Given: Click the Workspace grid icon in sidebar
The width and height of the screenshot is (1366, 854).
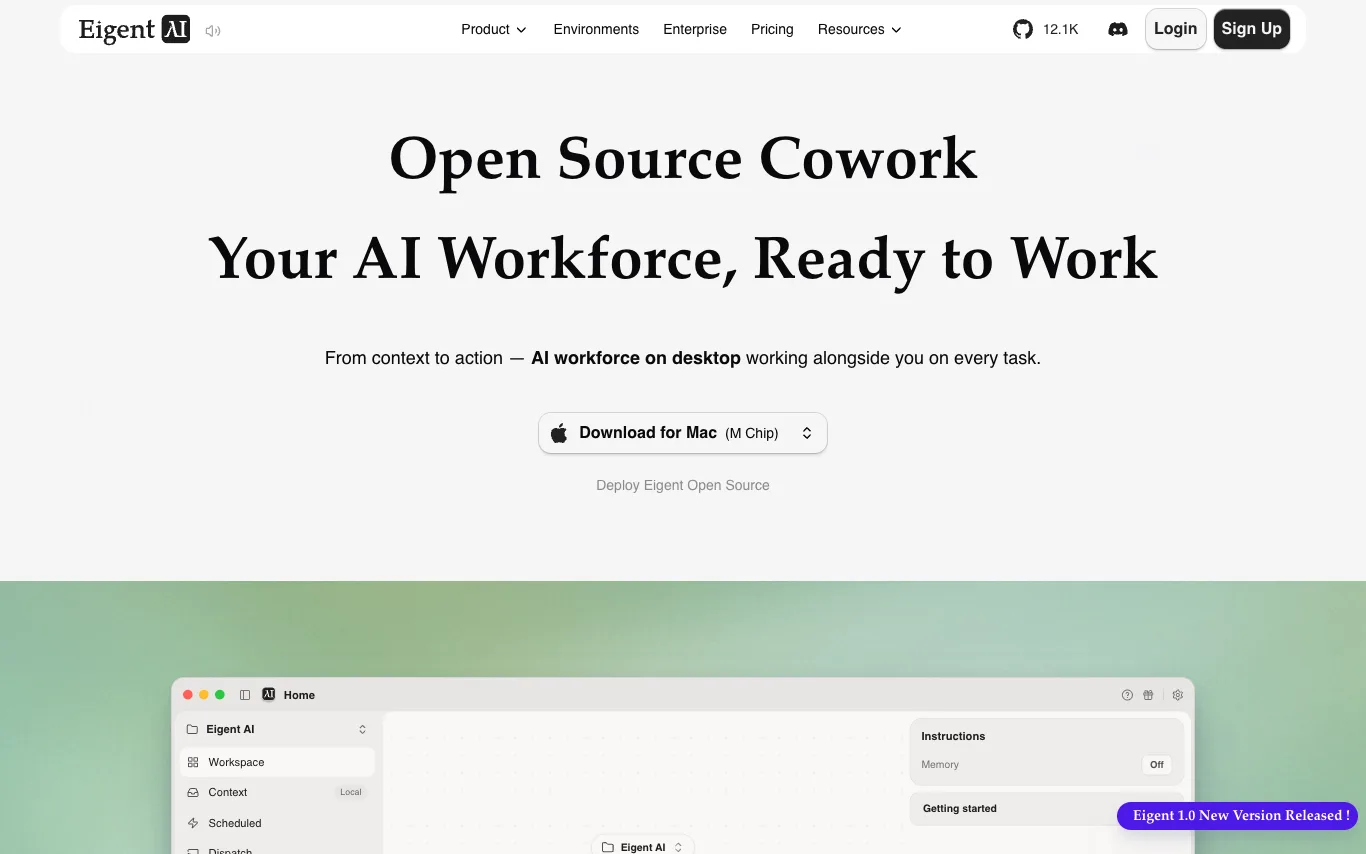Looking at the screenshot, I should coord(193,762).
